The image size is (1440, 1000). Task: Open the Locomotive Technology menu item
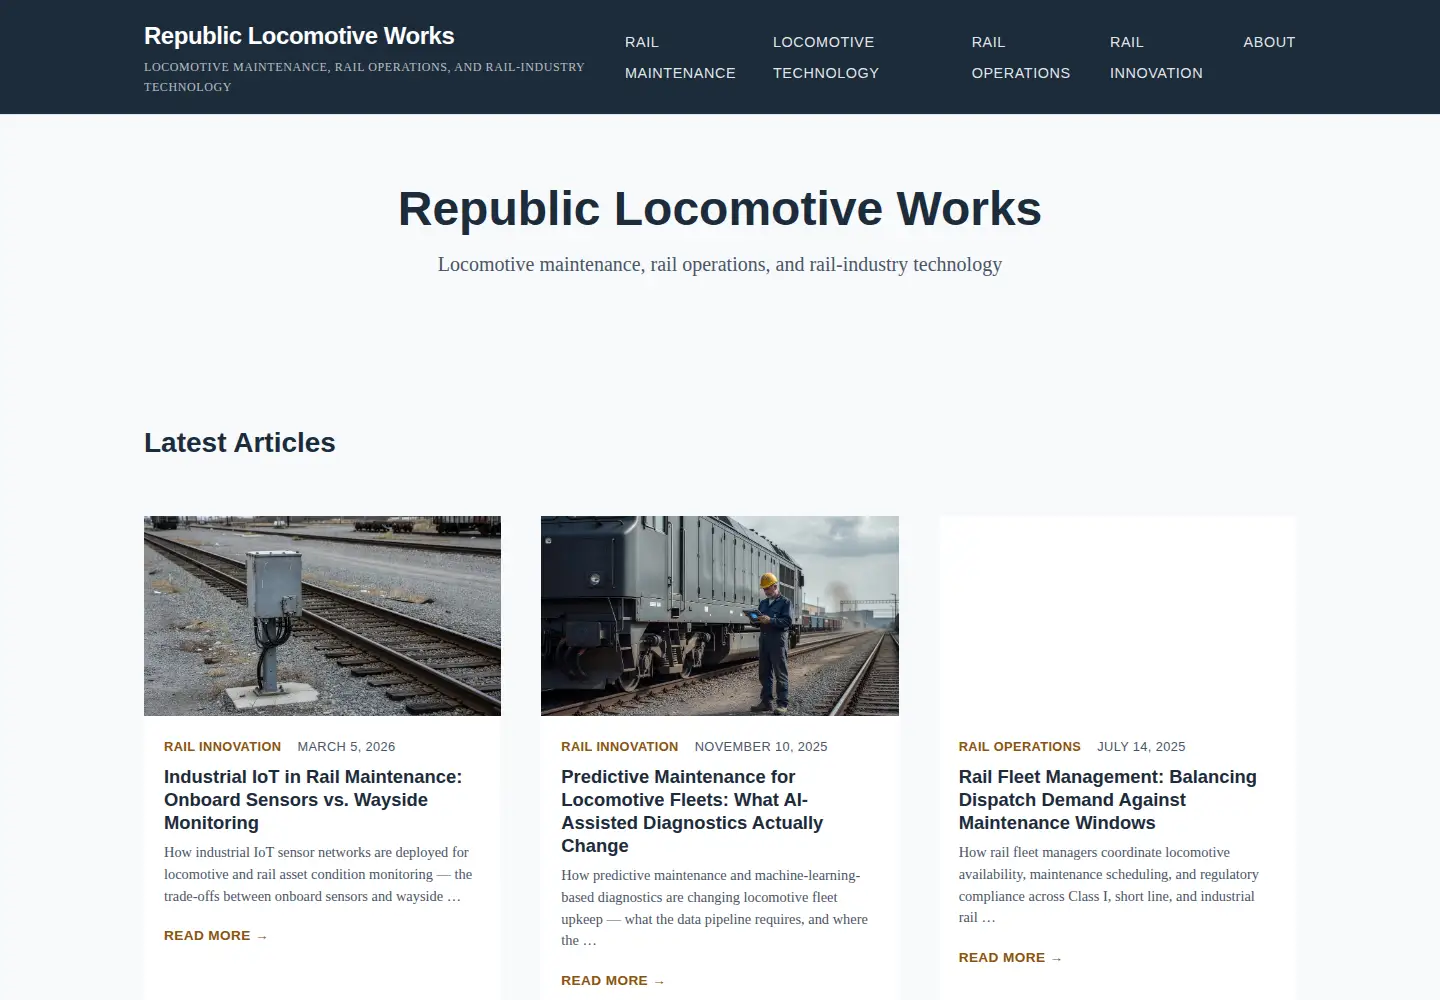click(826, 57)
